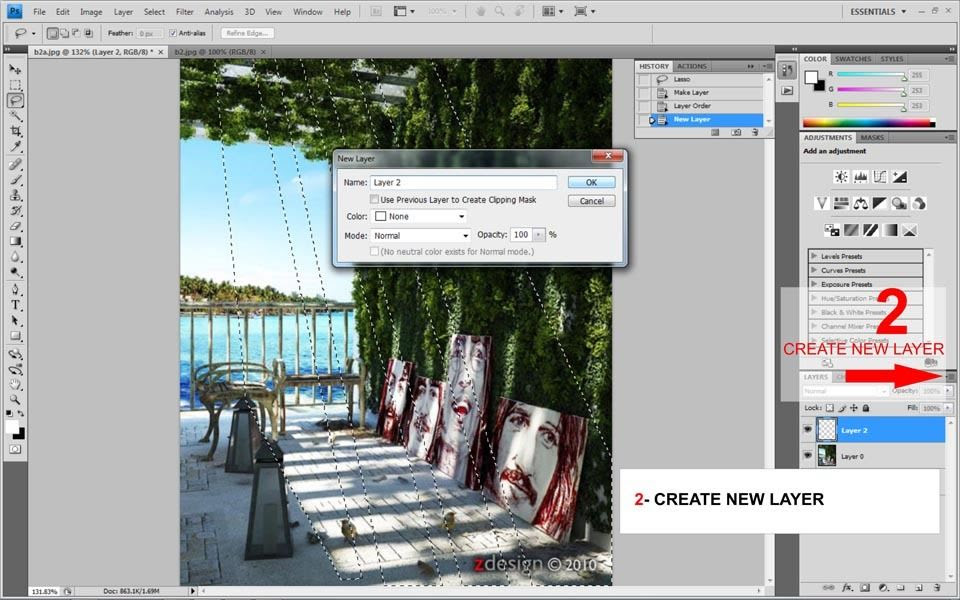Select the Clone Stamp tool
Image resolution: width=960 pixels, height=600 pixels.
(x=15, y=195)
